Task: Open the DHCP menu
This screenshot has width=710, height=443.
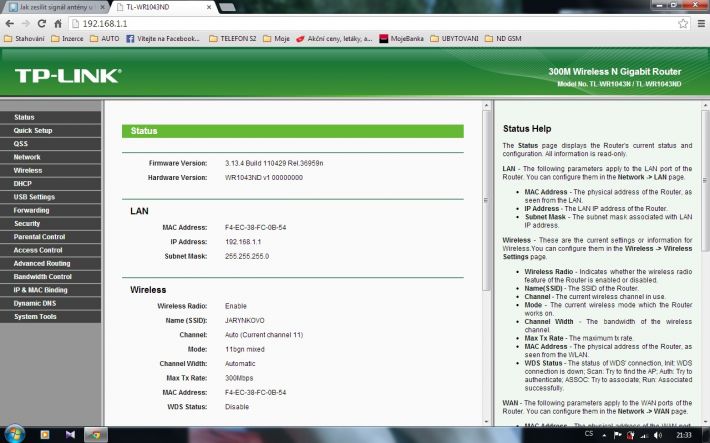Action: pyautogui.click(x=51, y=183)
